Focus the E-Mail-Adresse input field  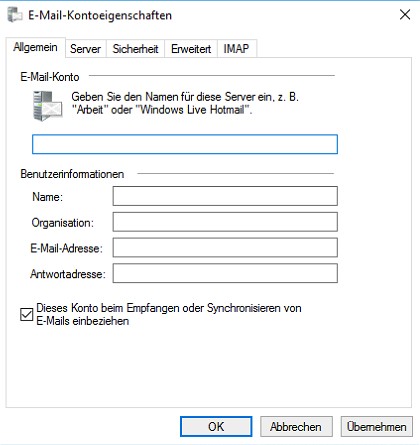(225, 248)
